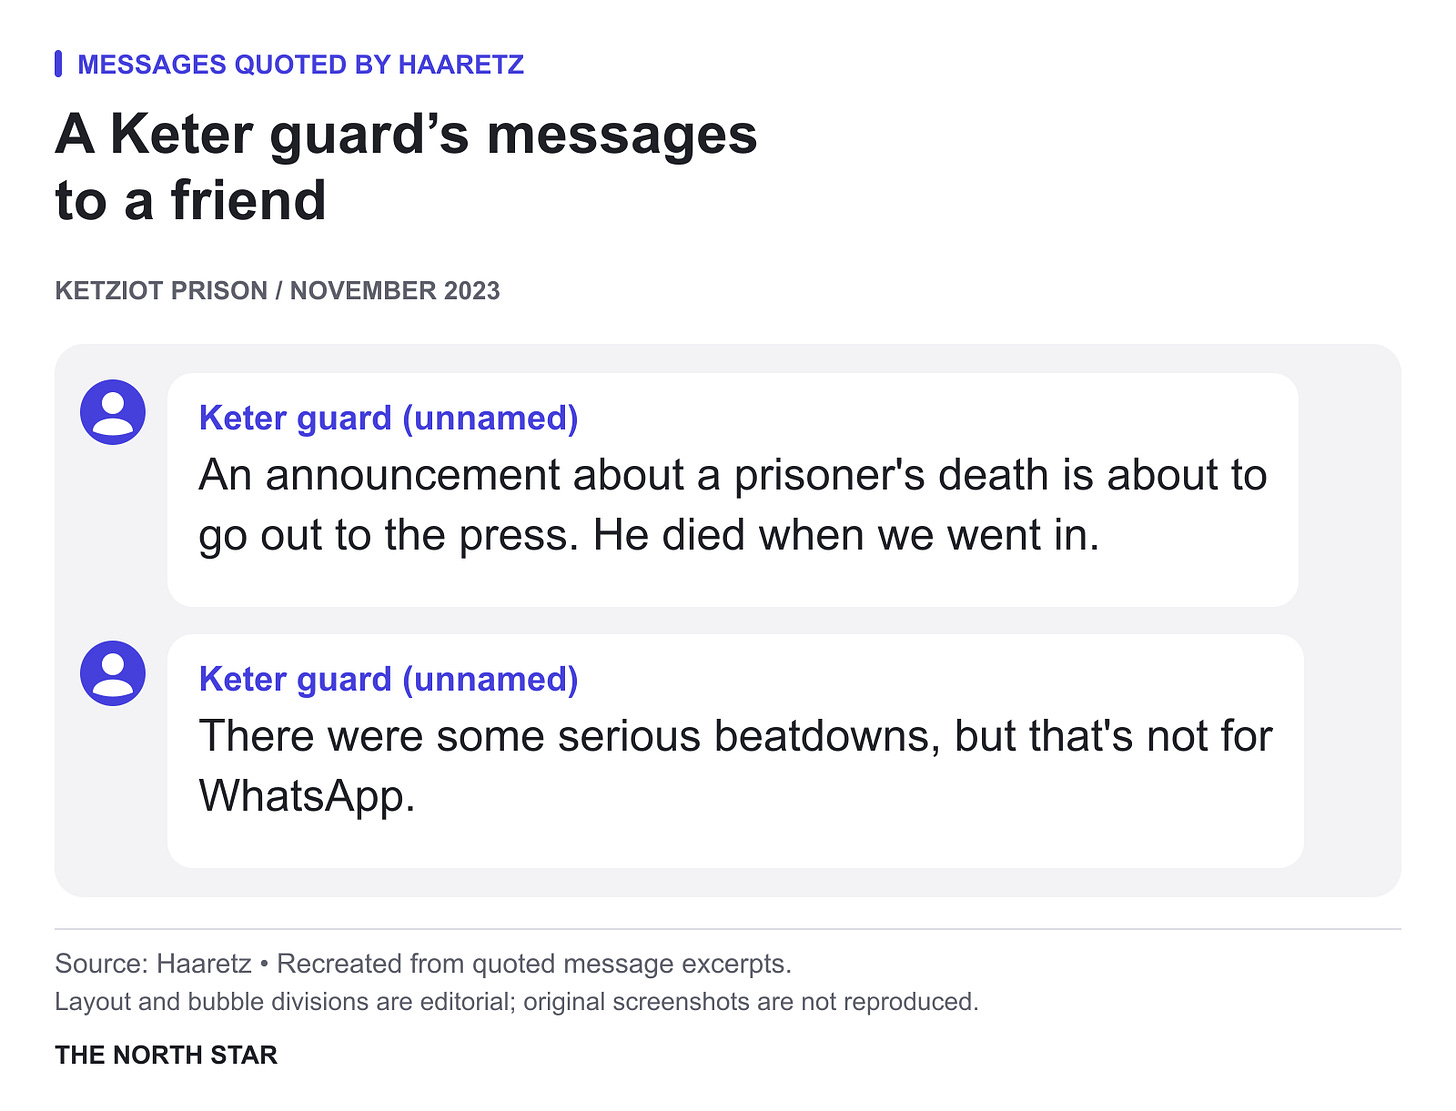The width and height of the screenshot is (1456, 1111).
Task: Click the empty white area under the "WhatsApp." text
Action: [x=735, y=845]
